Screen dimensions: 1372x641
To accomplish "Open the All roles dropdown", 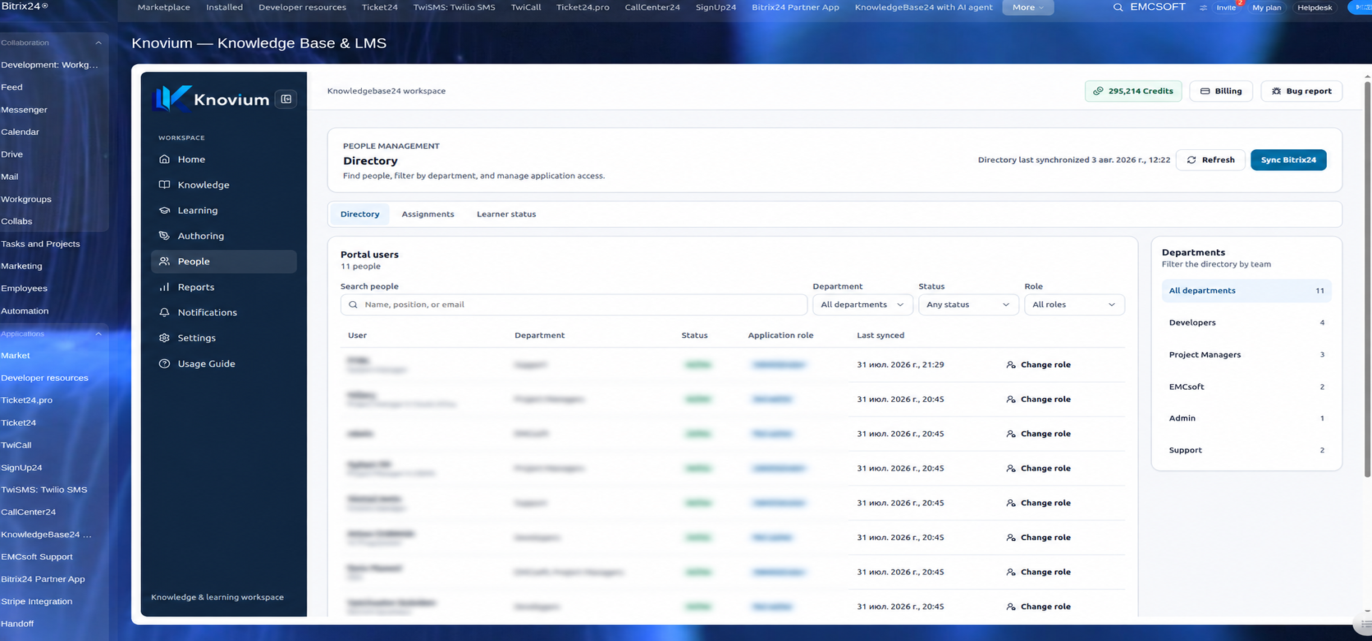I will 1074,305.
